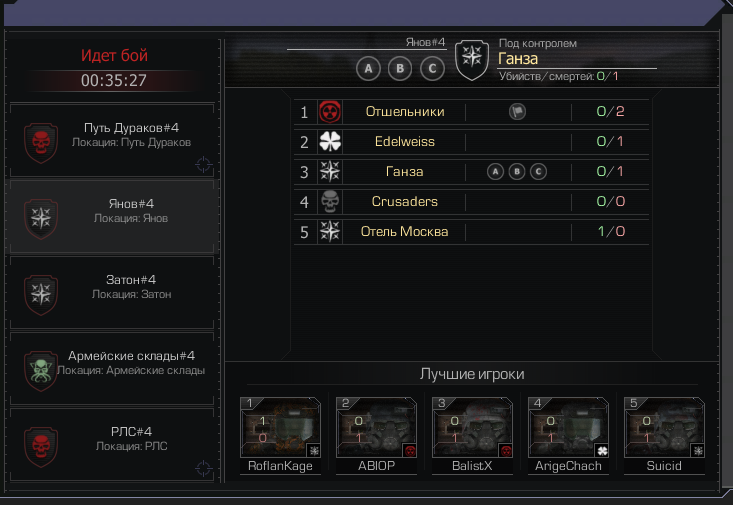Click the Ганза shield emblem in header
The height and width of the screenshot is (505, 733).
[472, 59]
